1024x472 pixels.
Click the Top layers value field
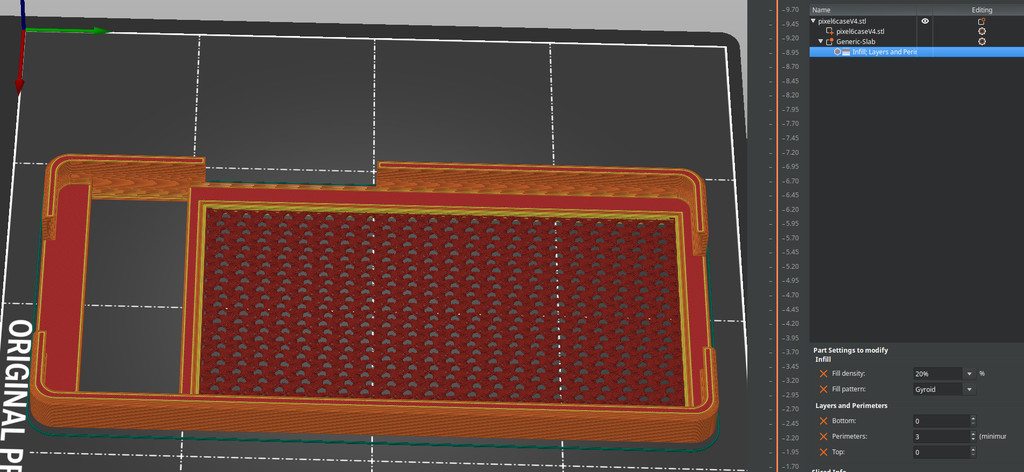click(x=941, y=452)
